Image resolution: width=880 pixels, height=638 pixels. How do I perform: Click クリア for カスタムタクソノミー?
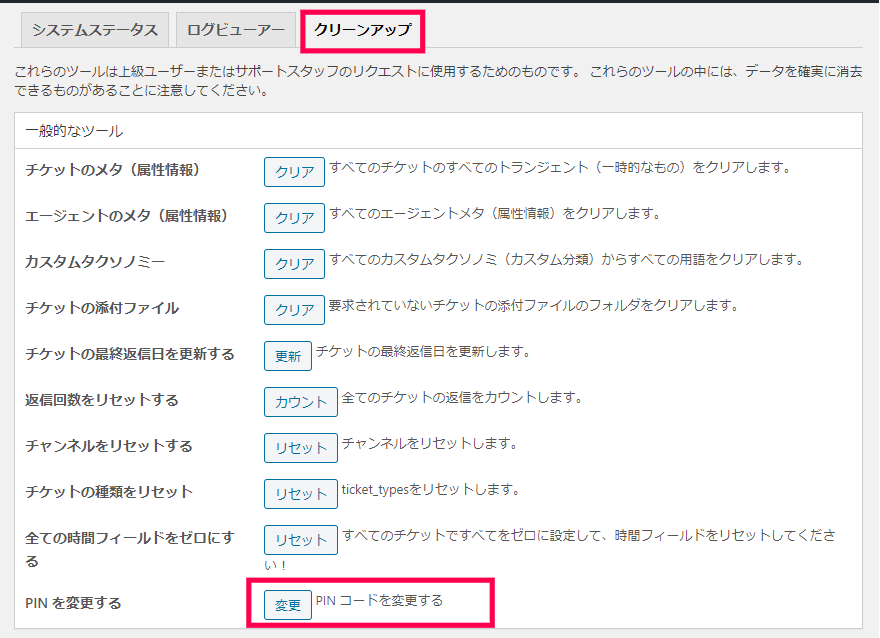pyautogui.click(x=294, y=264)
